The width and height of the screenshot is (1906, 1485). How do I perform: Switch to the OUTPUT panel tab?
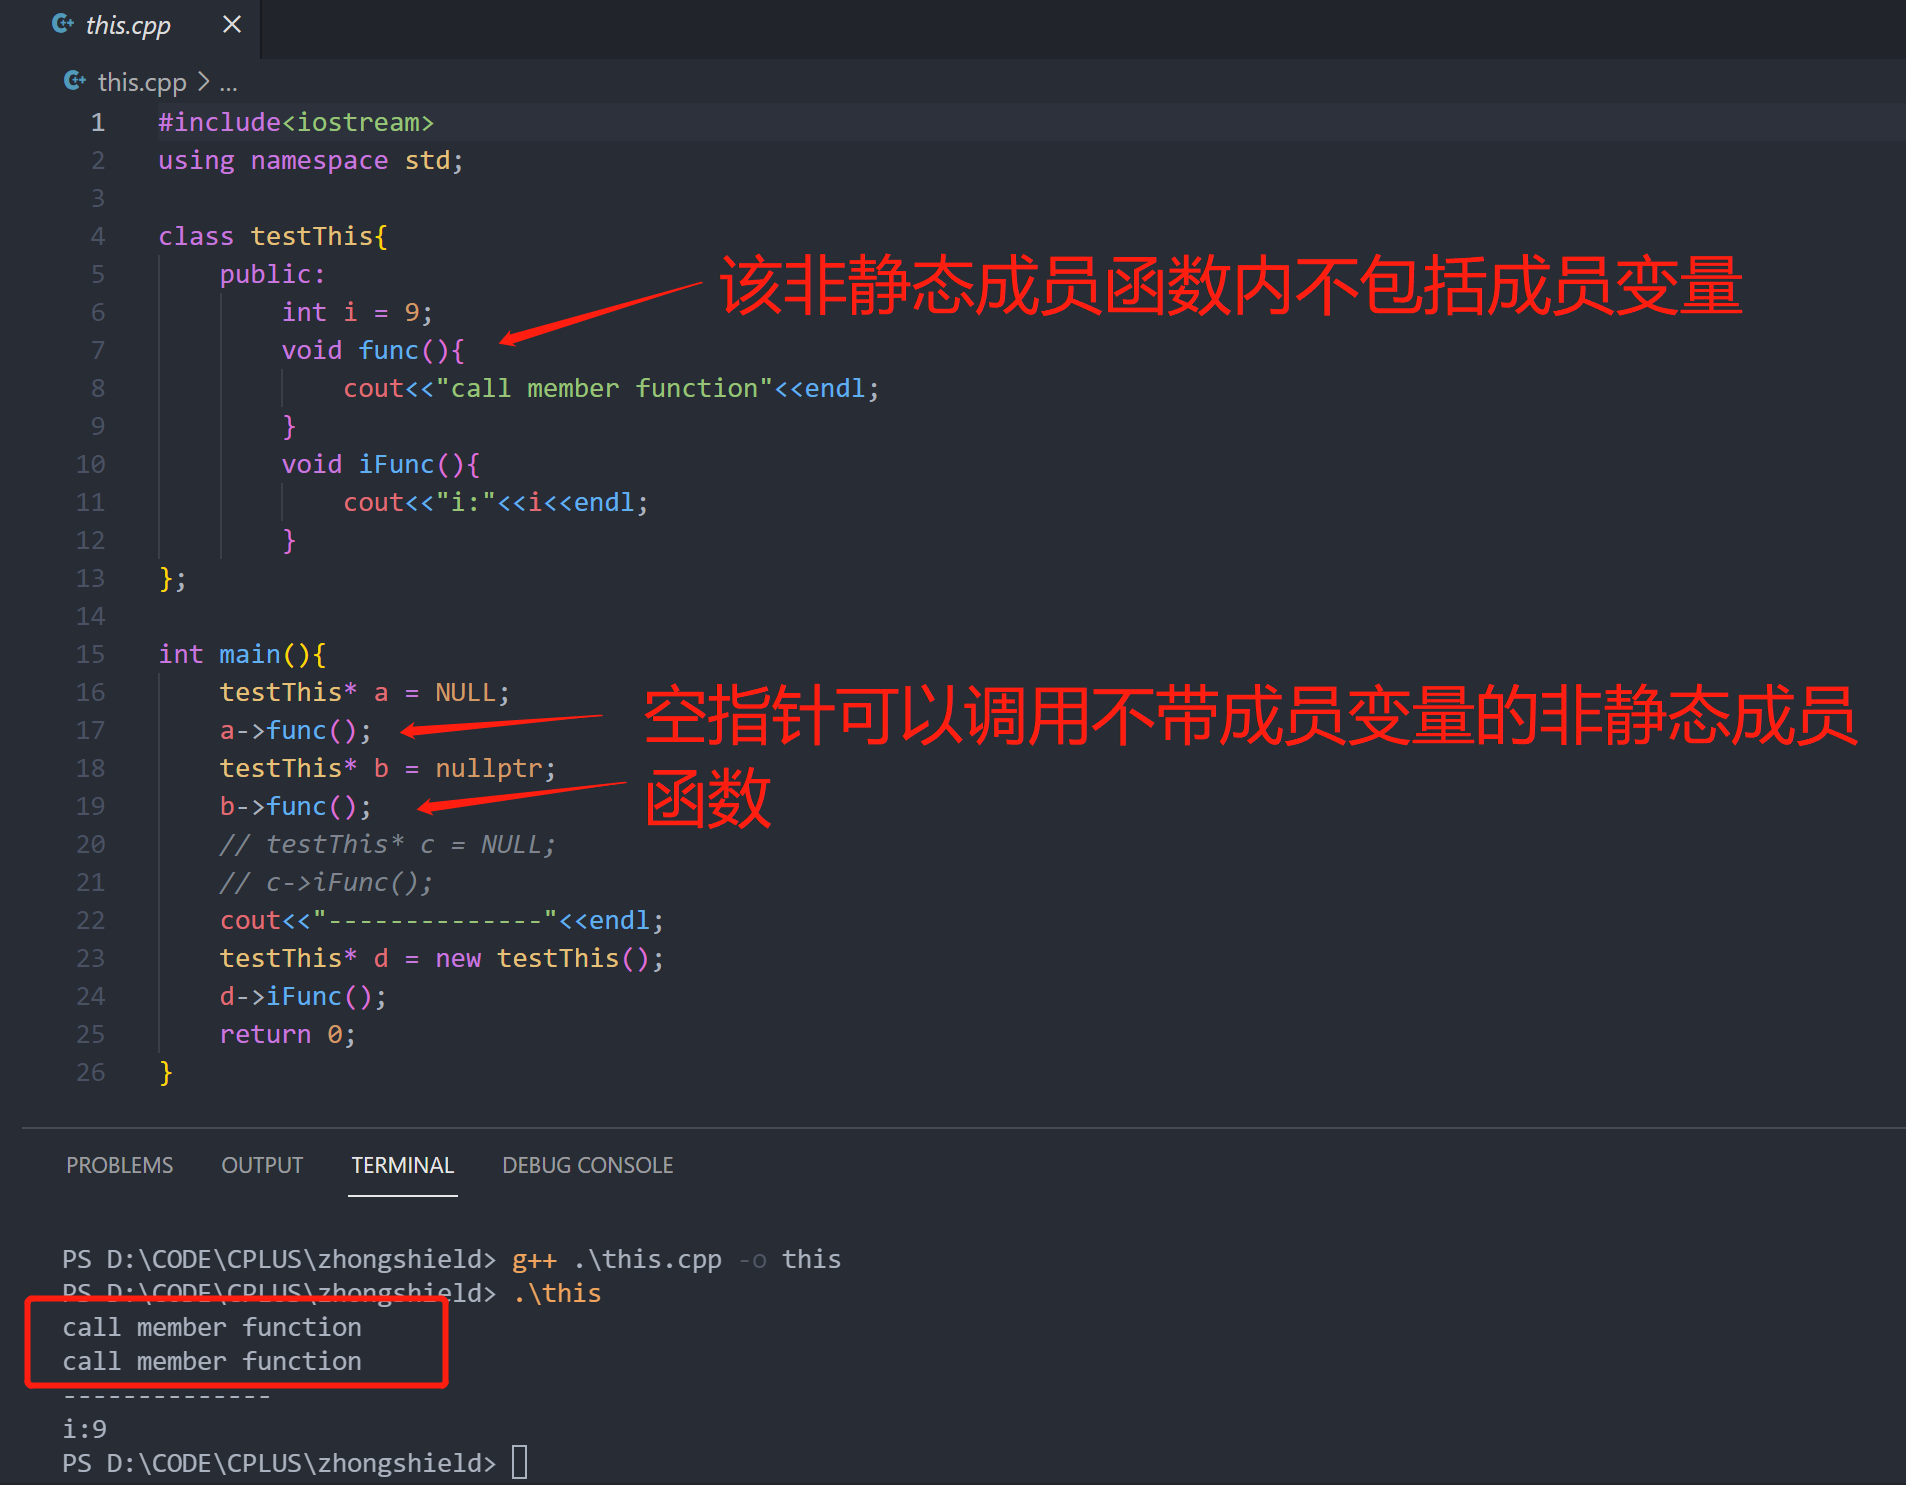tap(262, 1165)
